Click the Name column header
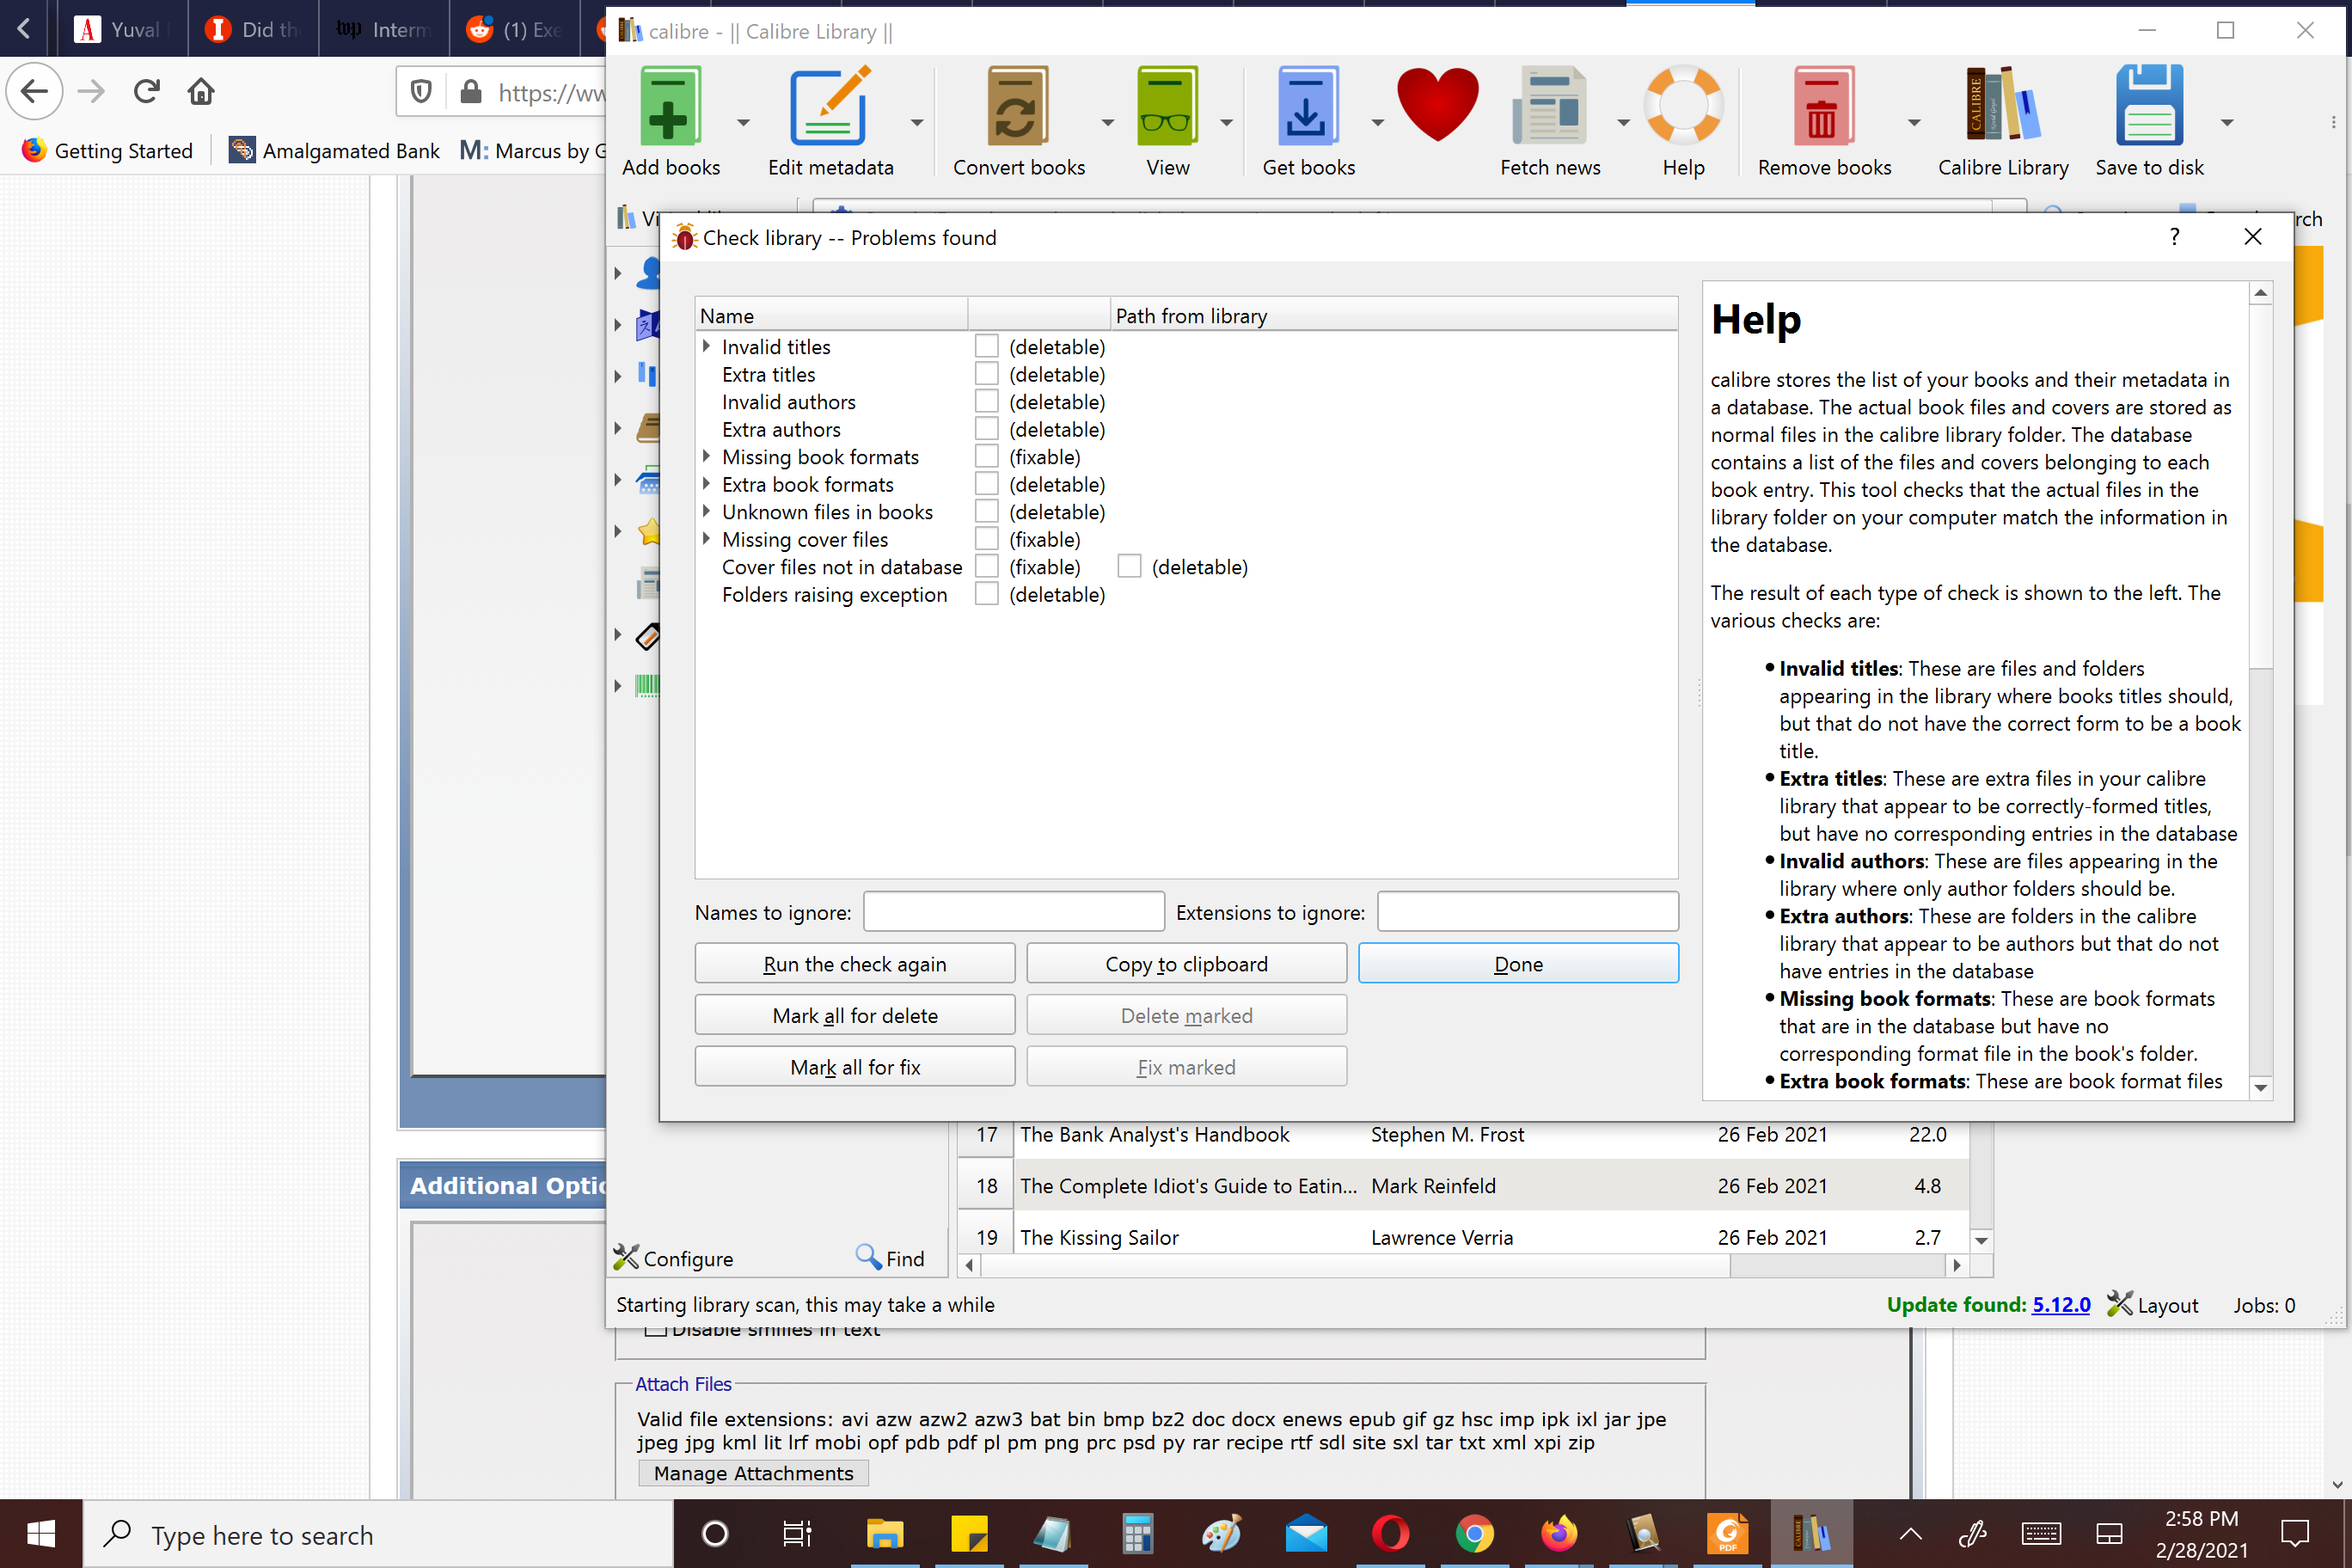This screenshot has width=2352, height=1568. pyautogui.click(x=727, y=316)
